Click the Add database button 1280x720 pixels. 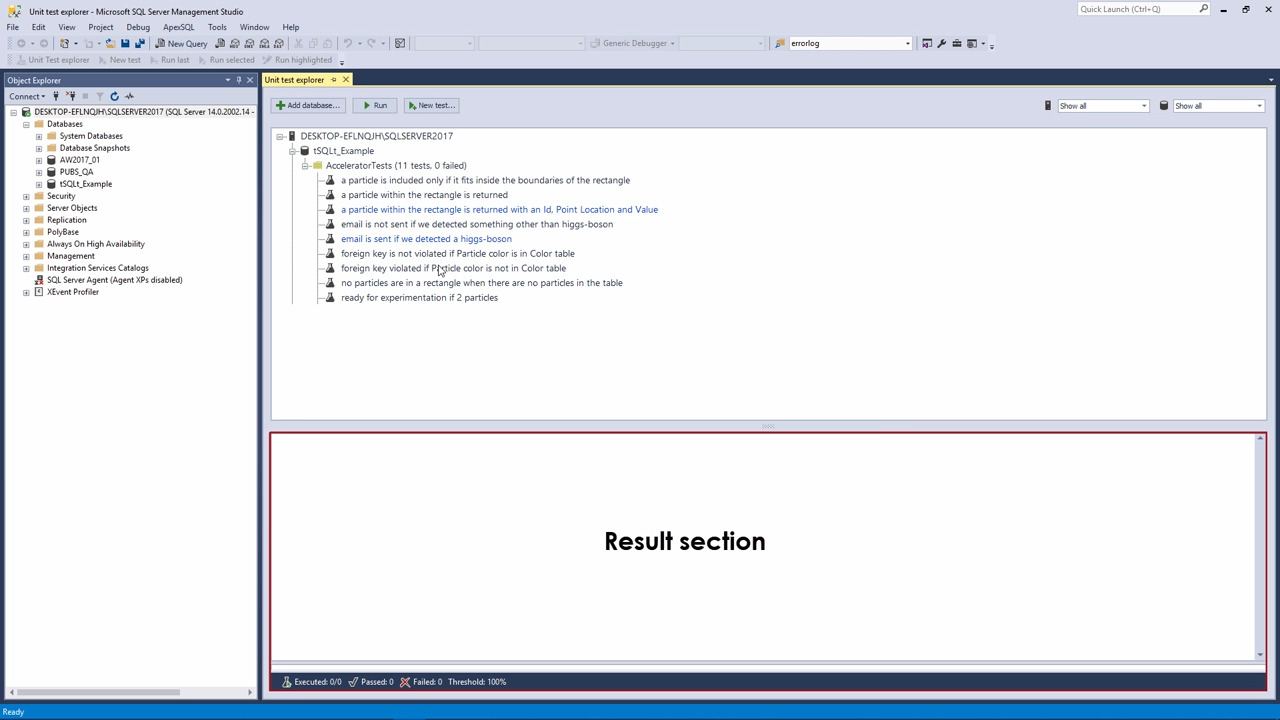point(309,105)
